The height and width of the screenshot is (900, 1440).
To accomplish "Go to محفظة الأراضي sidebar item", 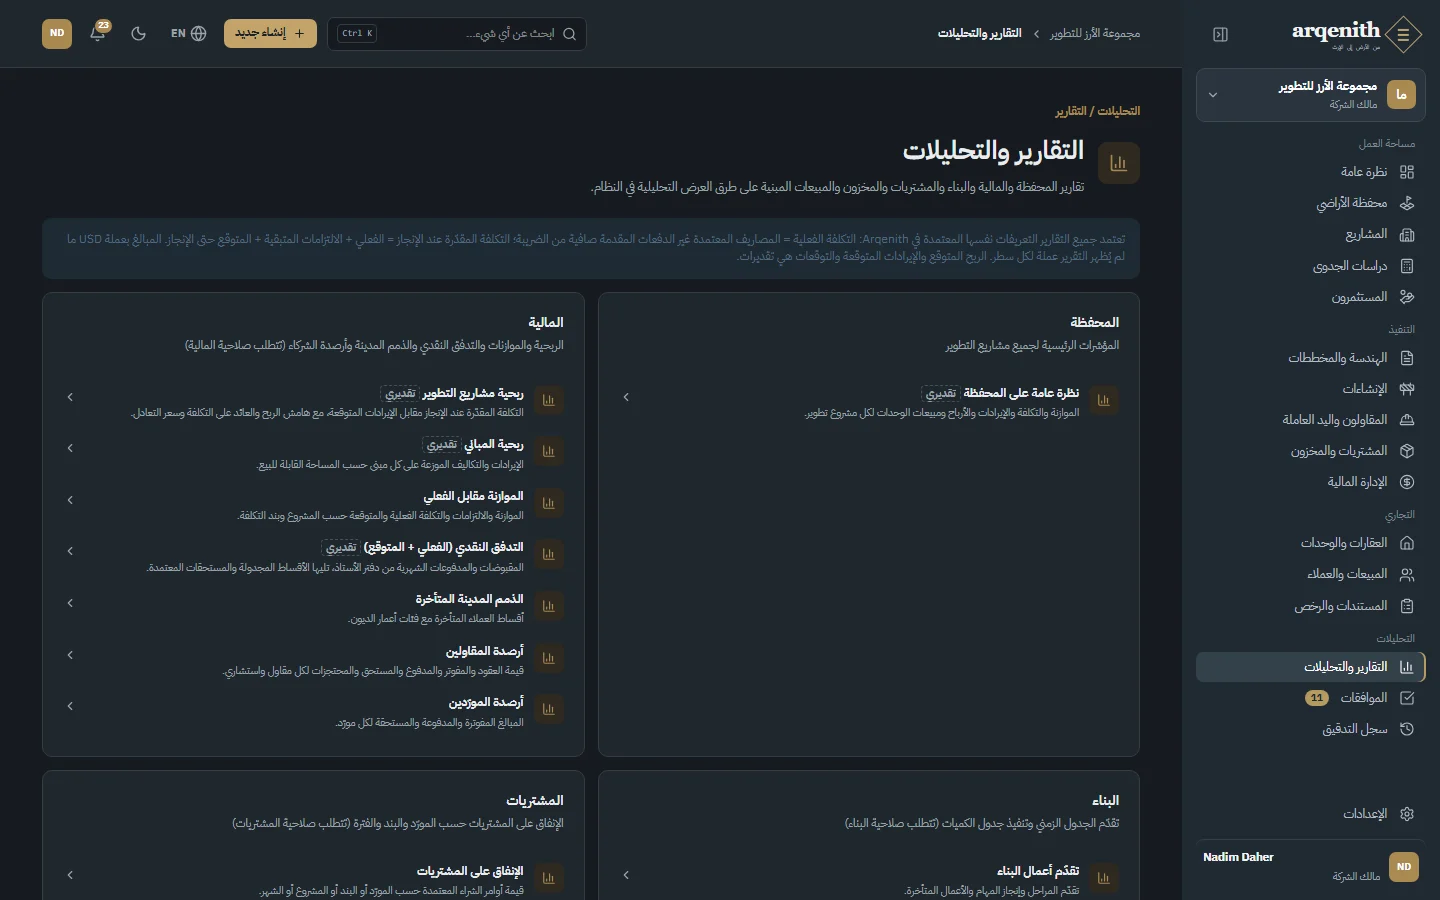I will click(1311, 203).
